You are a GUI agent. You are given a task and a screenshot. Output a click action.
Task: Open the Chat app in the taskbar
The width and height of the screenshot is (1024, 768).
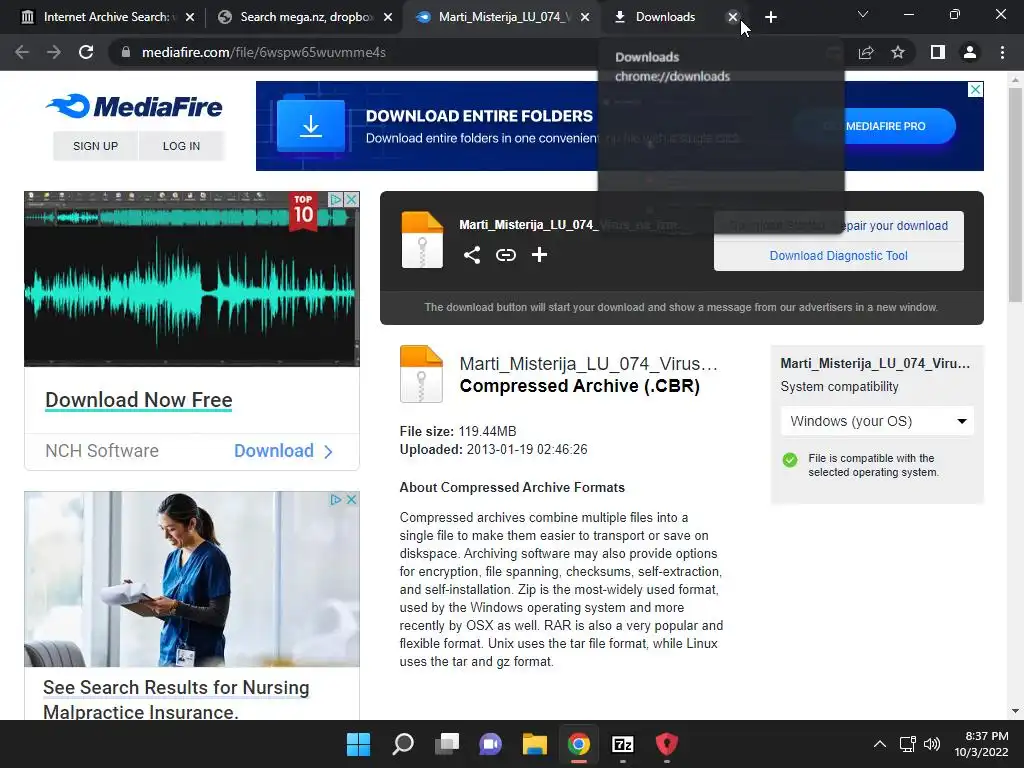[490, 744]
